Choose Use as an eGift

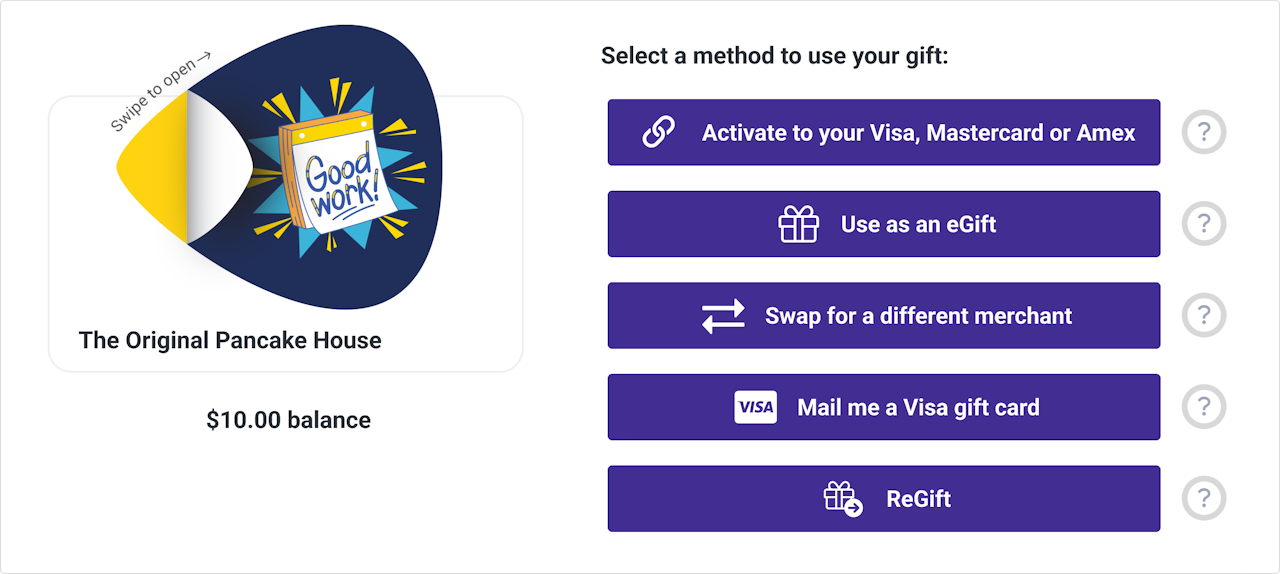918,224
